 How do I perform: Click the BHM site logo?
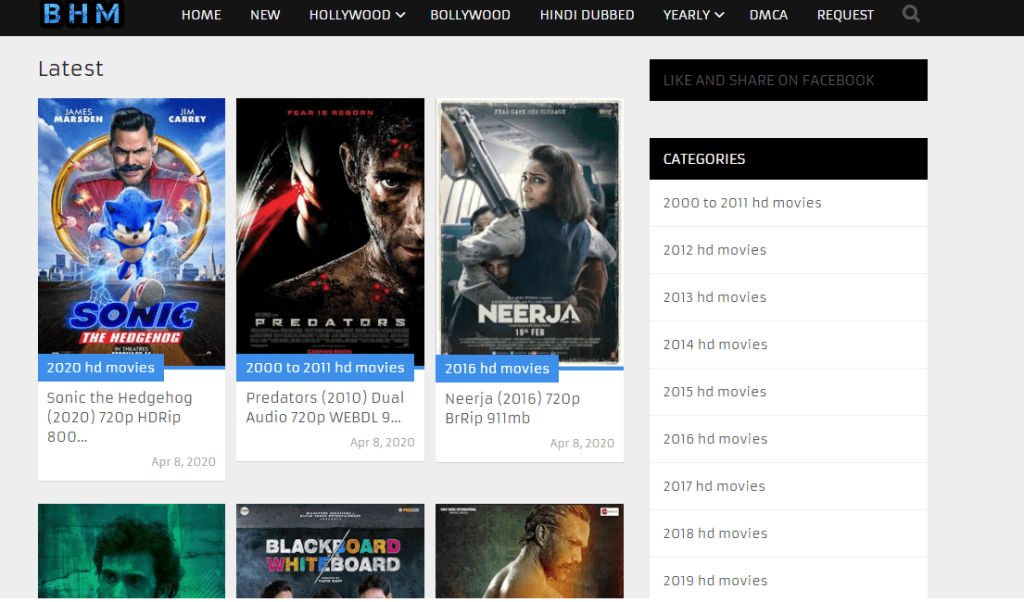pos(82,14)
